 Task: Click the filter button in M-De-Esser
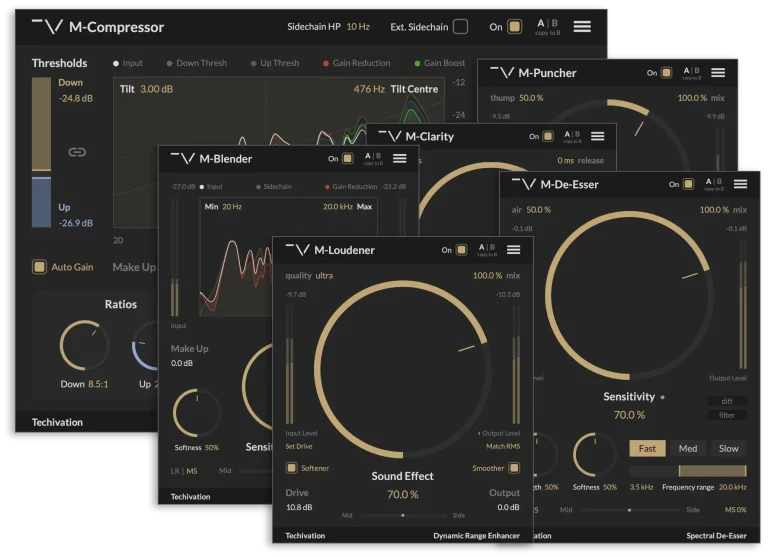click(727, 415)
